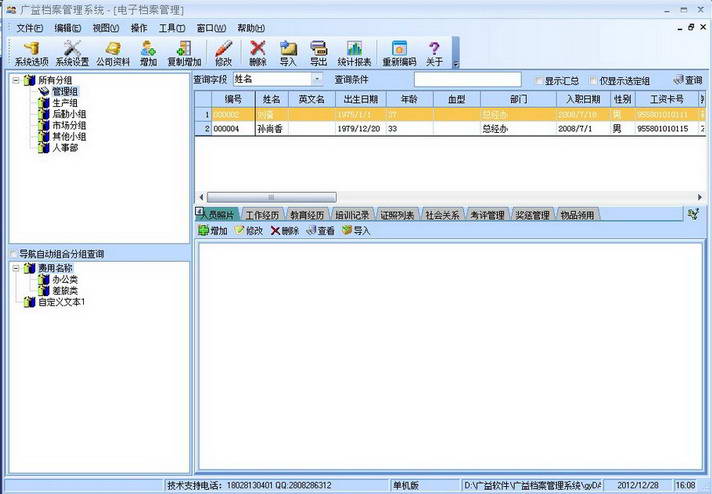Open 编辑 menu
Viewport: 712px width, 494px height.
point(68,28)
